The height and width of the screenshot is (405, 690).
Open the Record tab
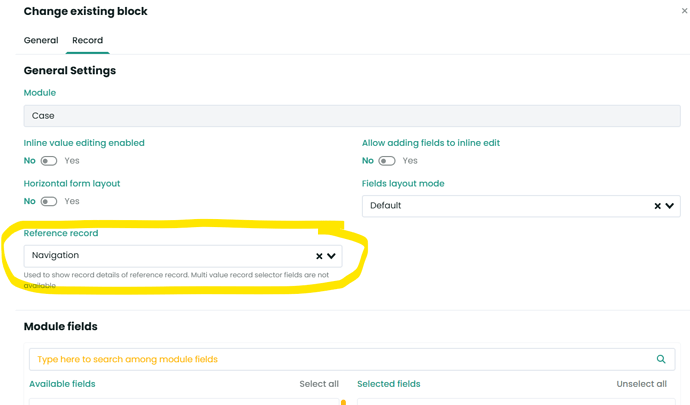pos(88,40)
